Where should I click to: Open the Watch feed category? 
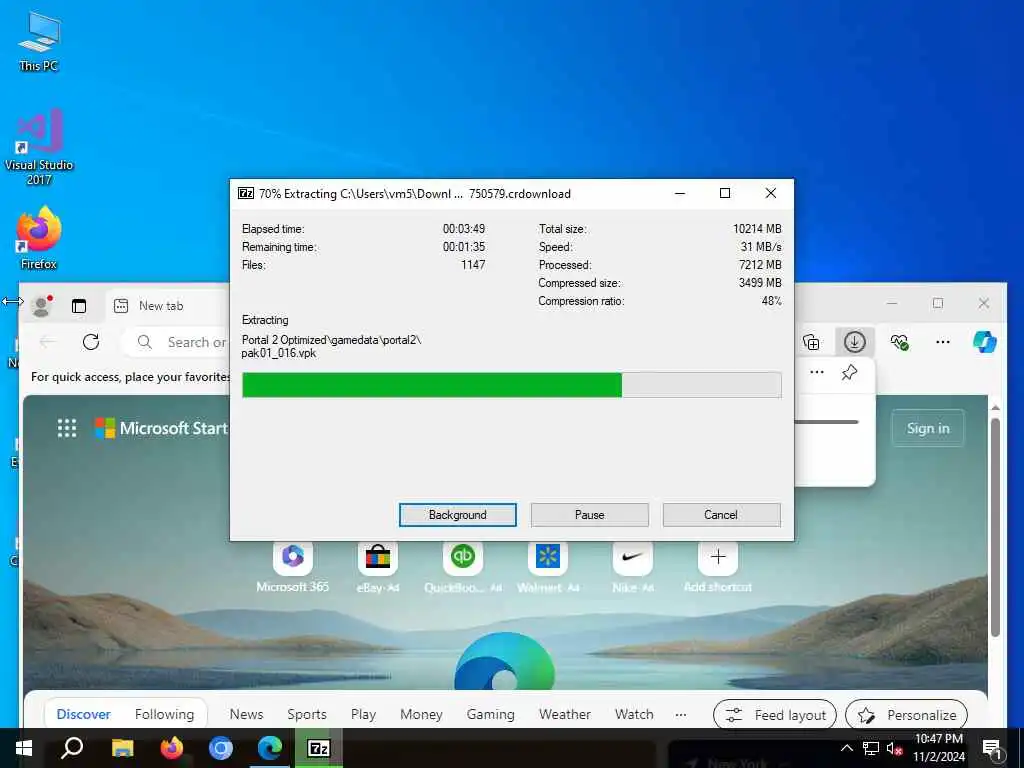click(634, 714)
